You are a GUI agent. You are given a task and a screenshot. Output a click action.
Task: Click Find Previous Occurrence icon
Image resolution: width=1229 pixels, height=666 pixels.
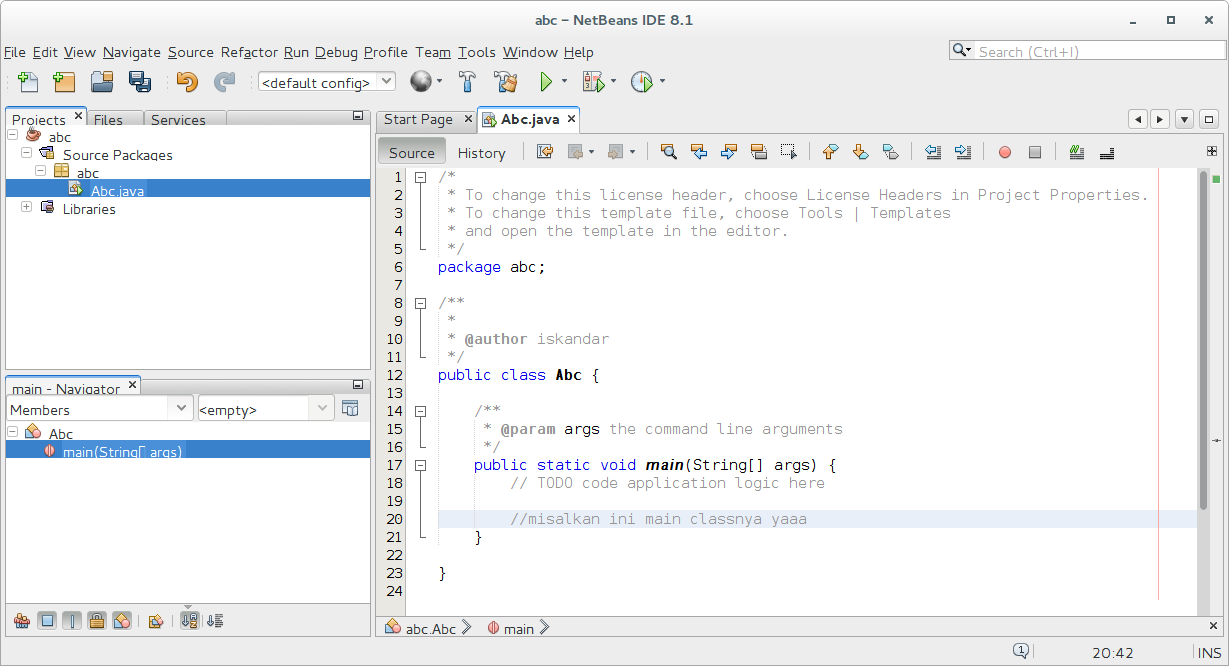pyautogui.click(x=699, y=152)
